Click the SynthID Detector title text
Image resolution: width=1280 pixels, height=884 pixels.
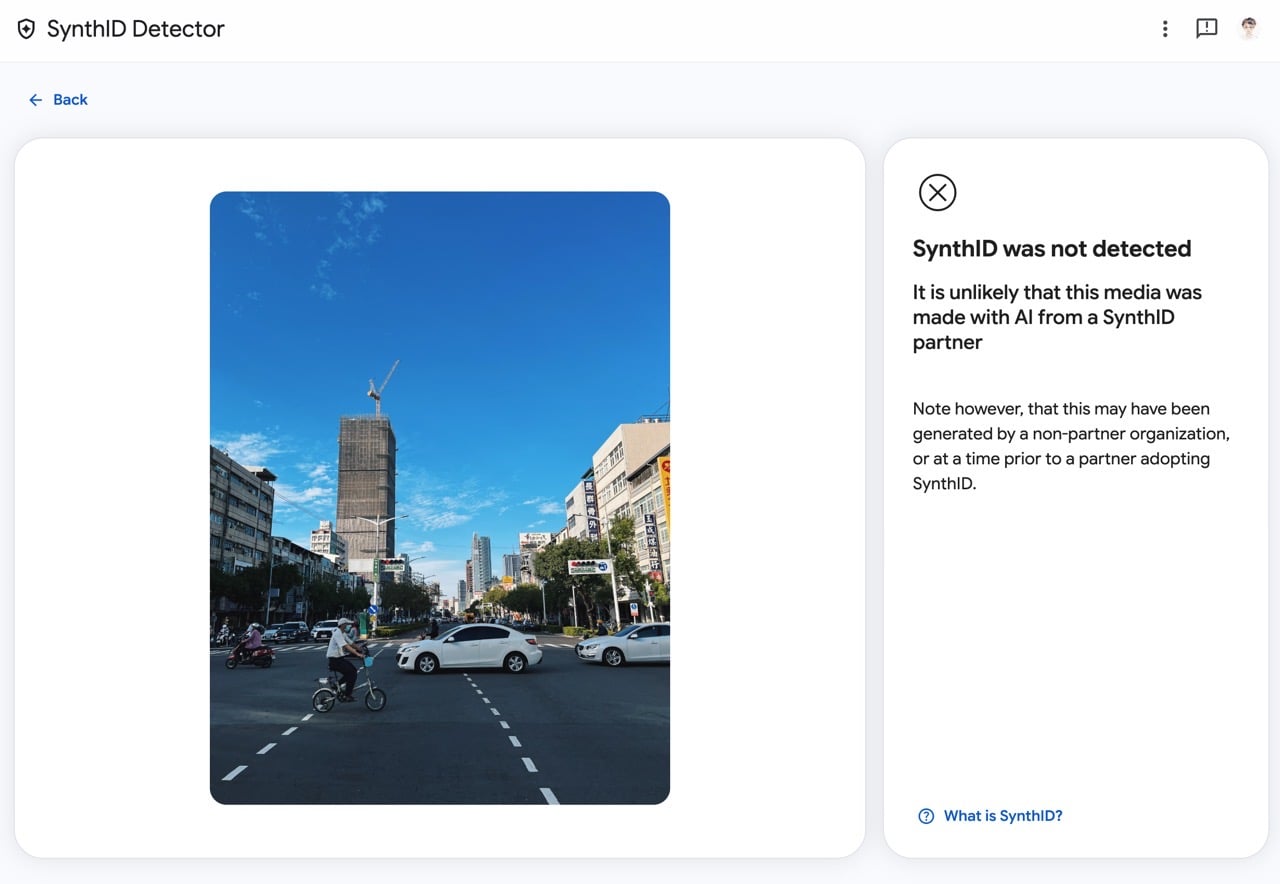pos(136,29)
